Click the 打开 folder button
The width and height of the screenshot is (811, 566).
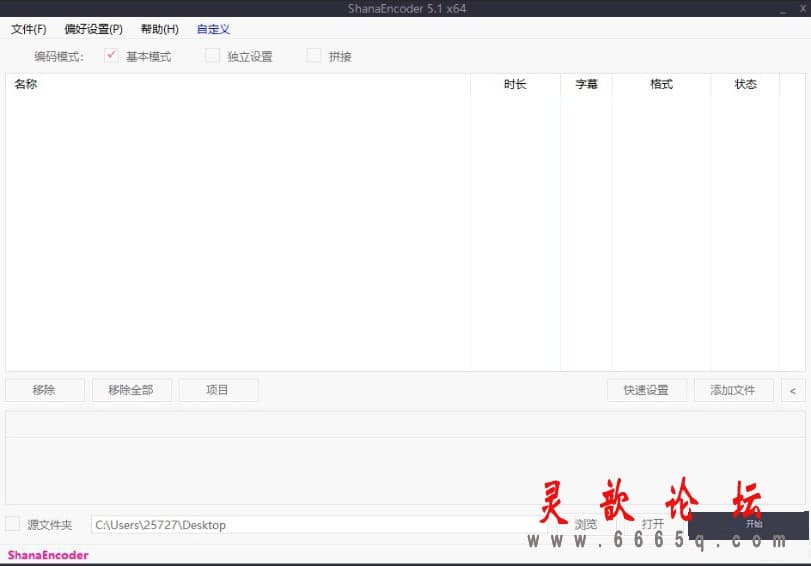[x=653, y=524]
